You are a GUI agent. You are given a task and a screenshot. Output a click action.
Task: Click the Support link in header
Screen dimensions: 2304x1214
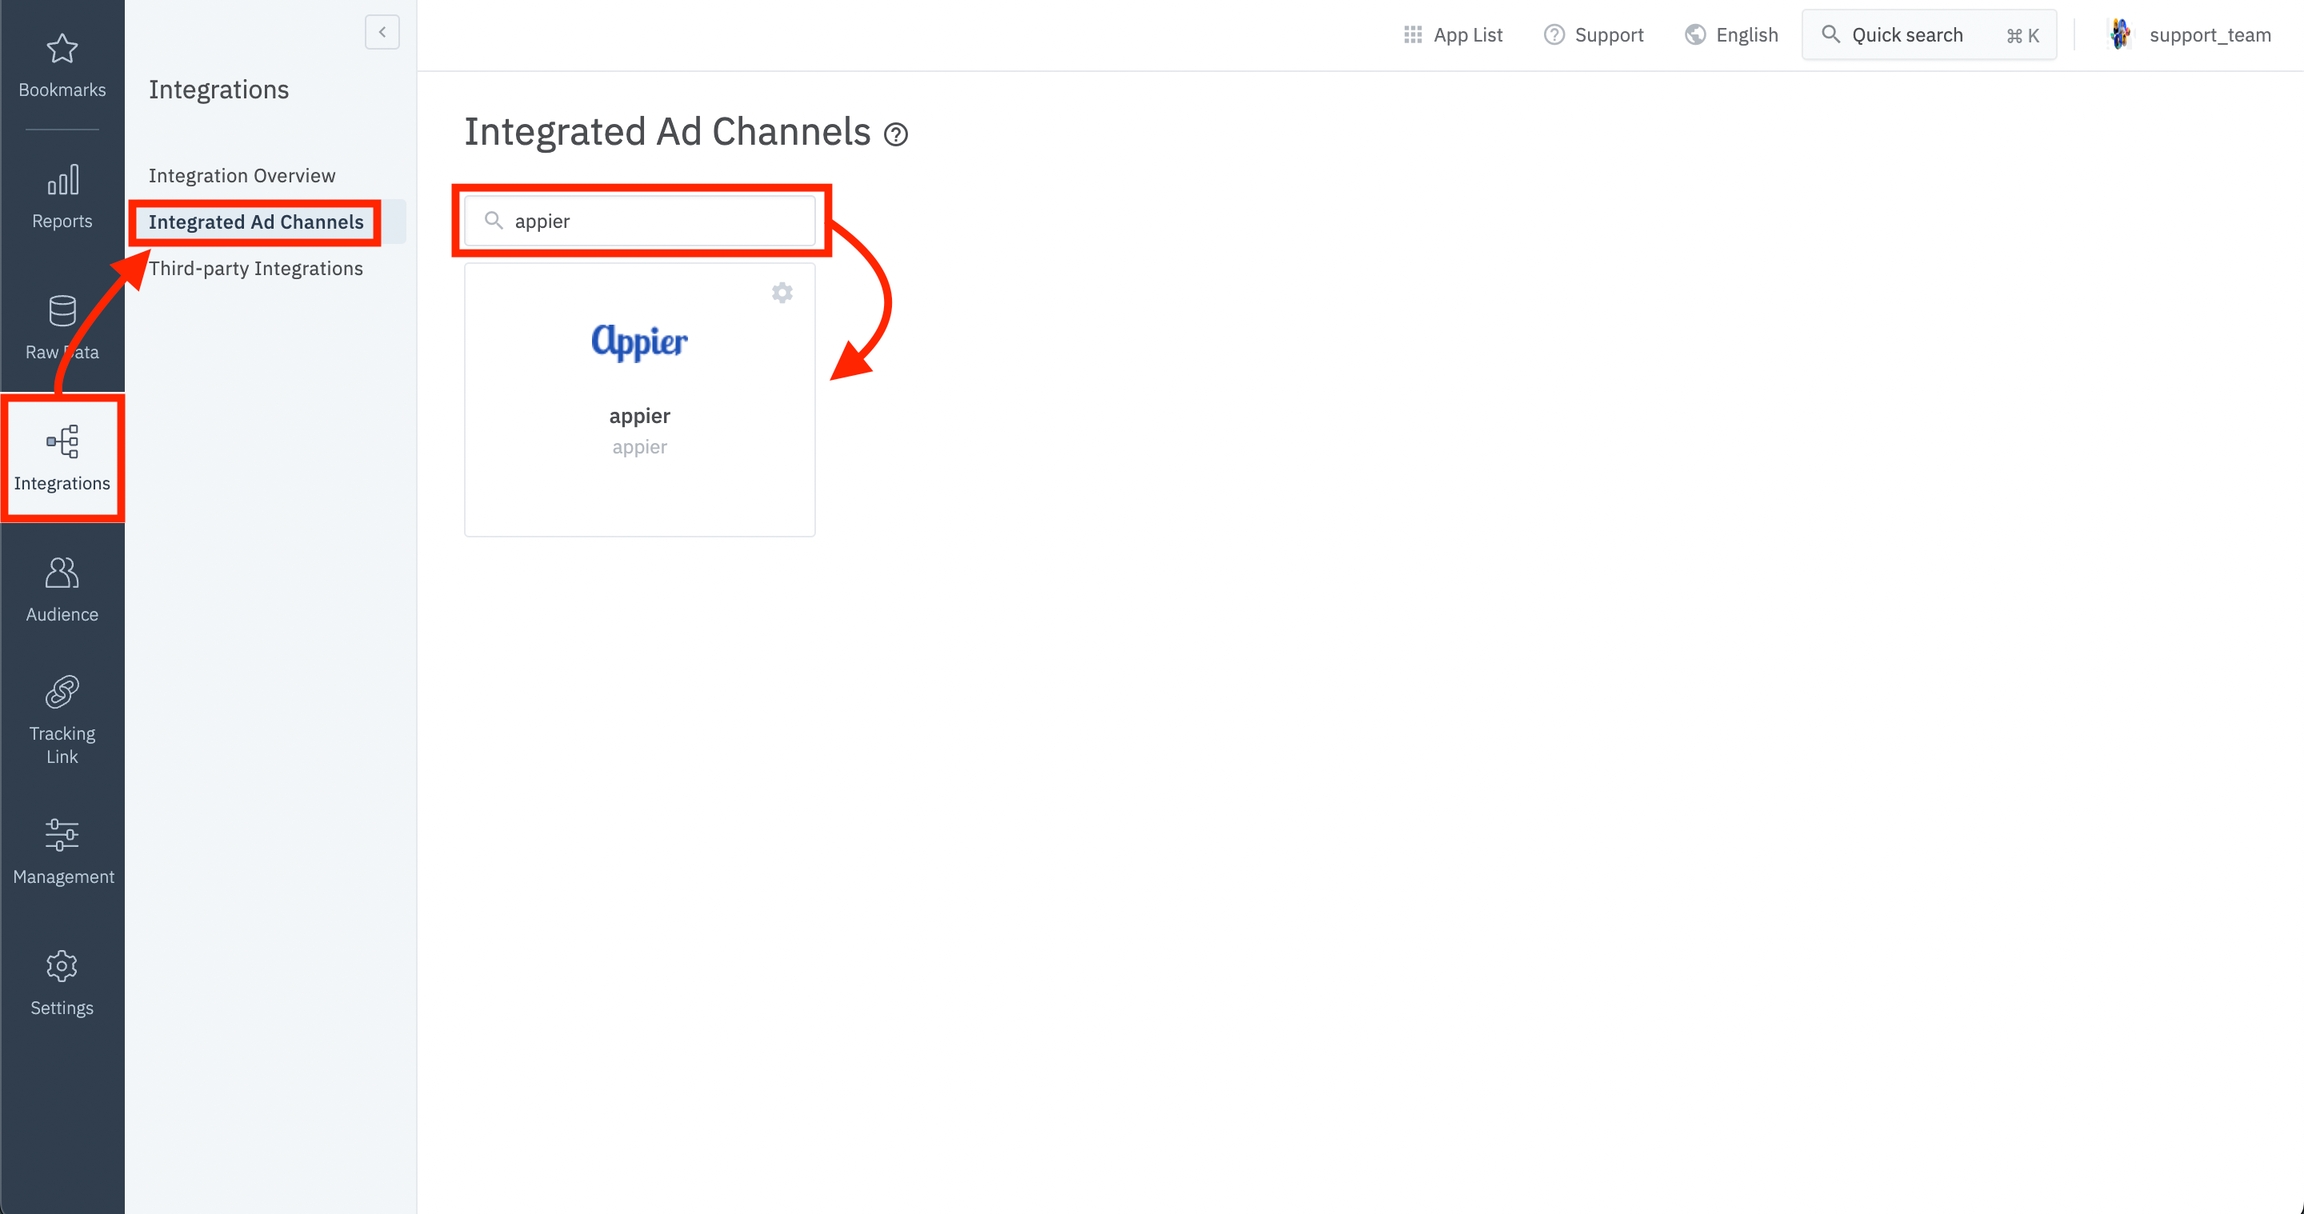point(1594,35)
